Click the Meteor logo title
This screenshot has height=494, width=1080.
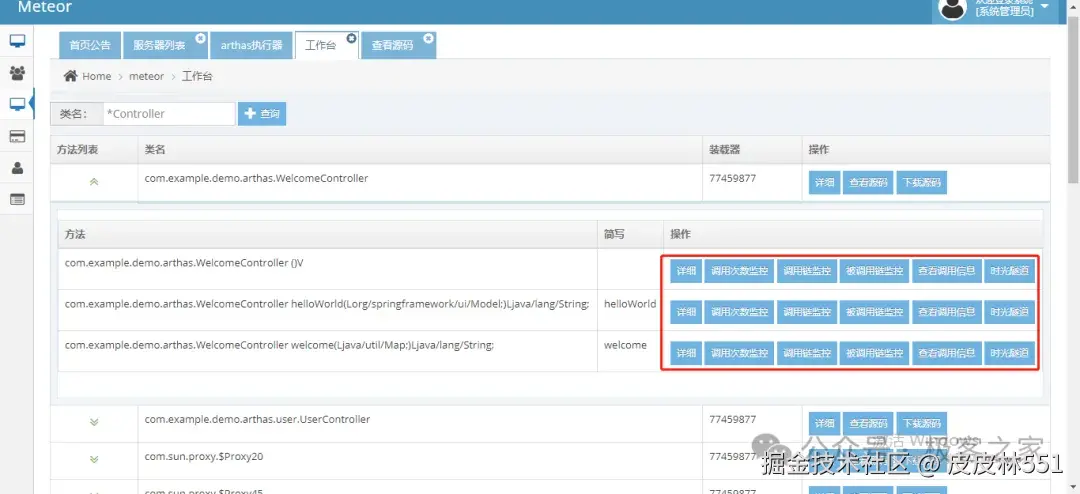45,8
